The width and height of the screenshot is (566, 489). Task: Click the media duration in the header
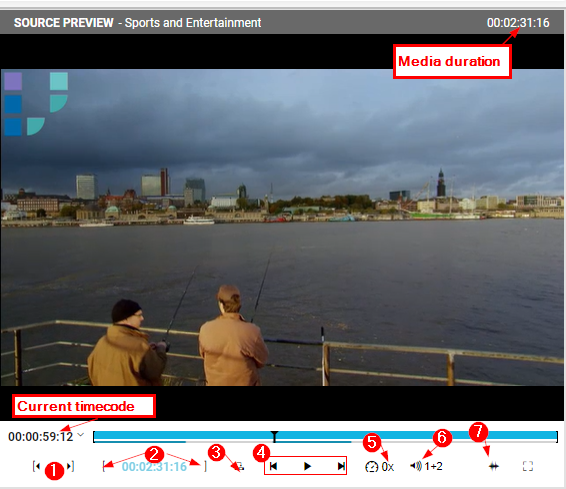(x=518, y=23)
